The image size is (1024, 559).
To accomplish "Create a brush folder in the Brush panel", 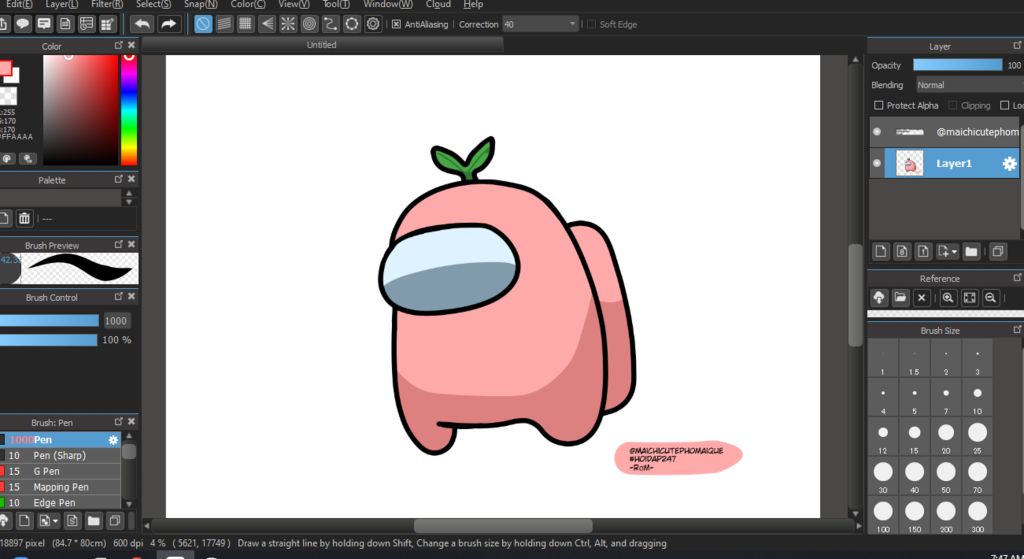I will (x=93, y=520).
